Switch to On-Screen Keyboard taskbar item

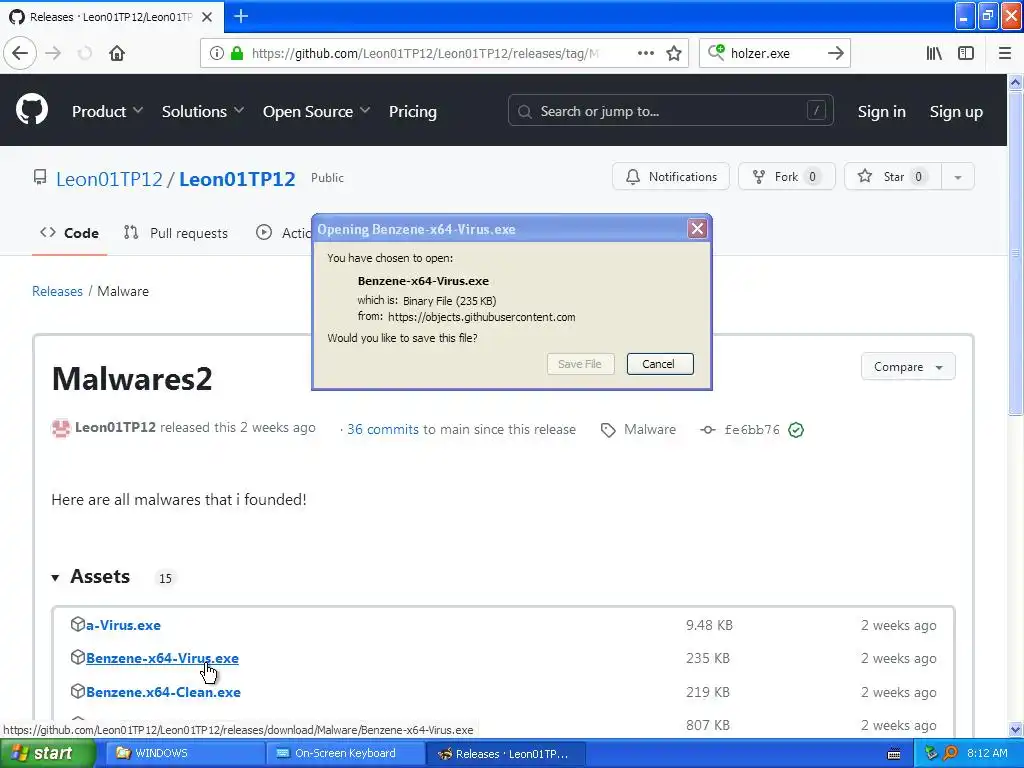pos(345,753)
